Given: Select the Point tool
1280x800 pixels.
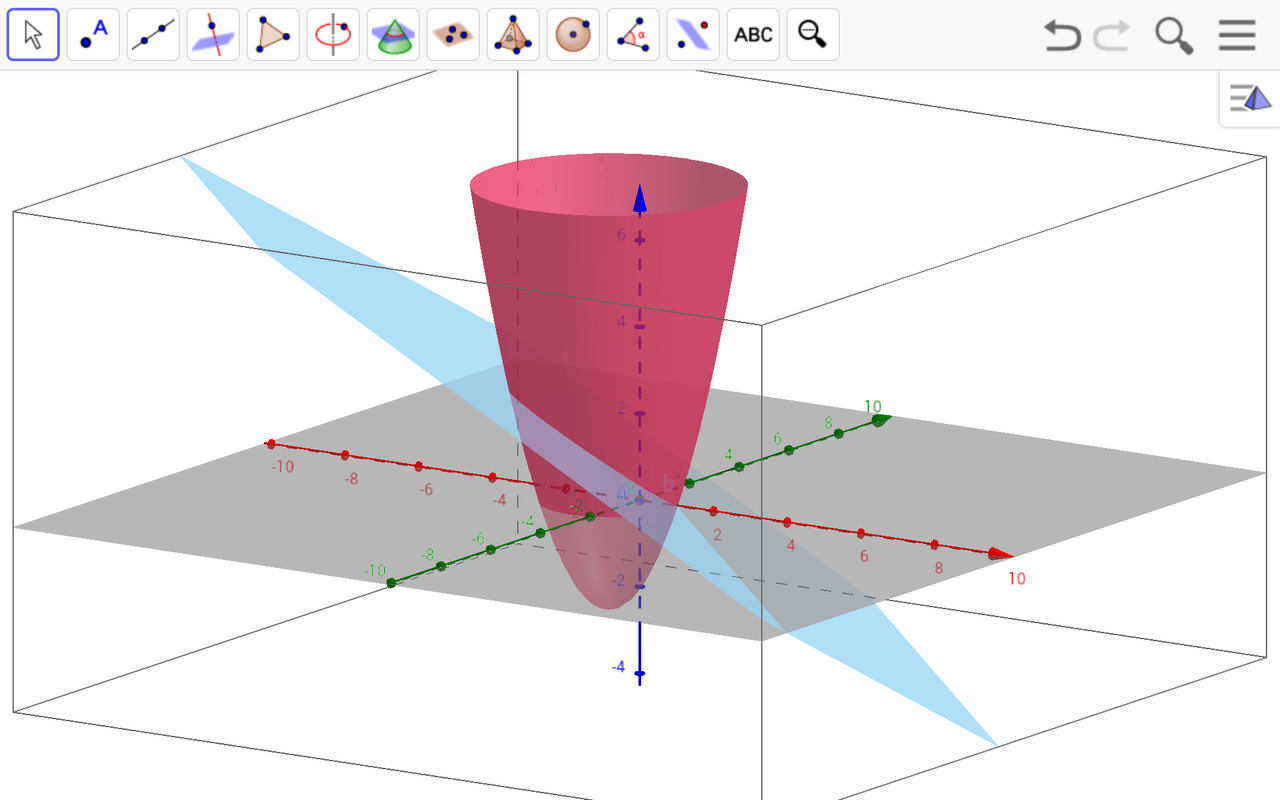Looking at the screenshot, I should click(92, 34).
